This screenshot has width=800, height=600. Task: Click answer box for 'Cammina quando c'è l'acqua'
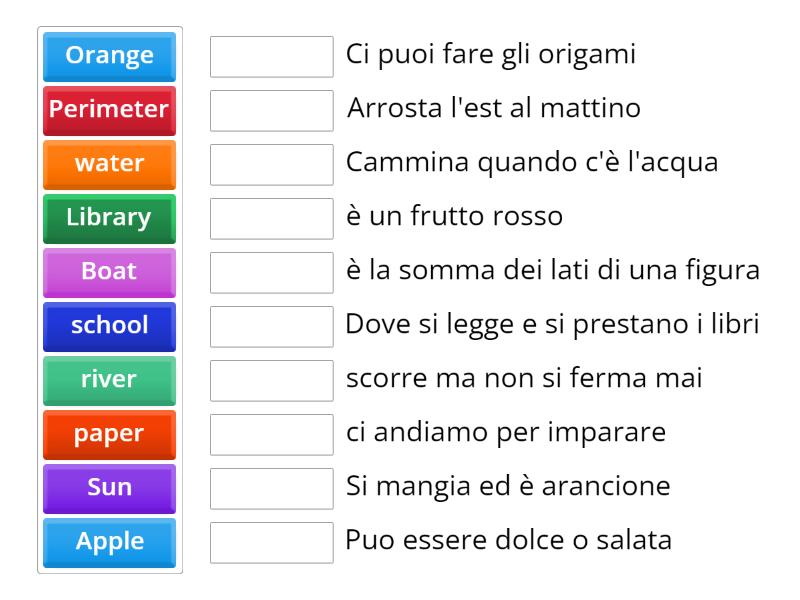tap(272, 164)
